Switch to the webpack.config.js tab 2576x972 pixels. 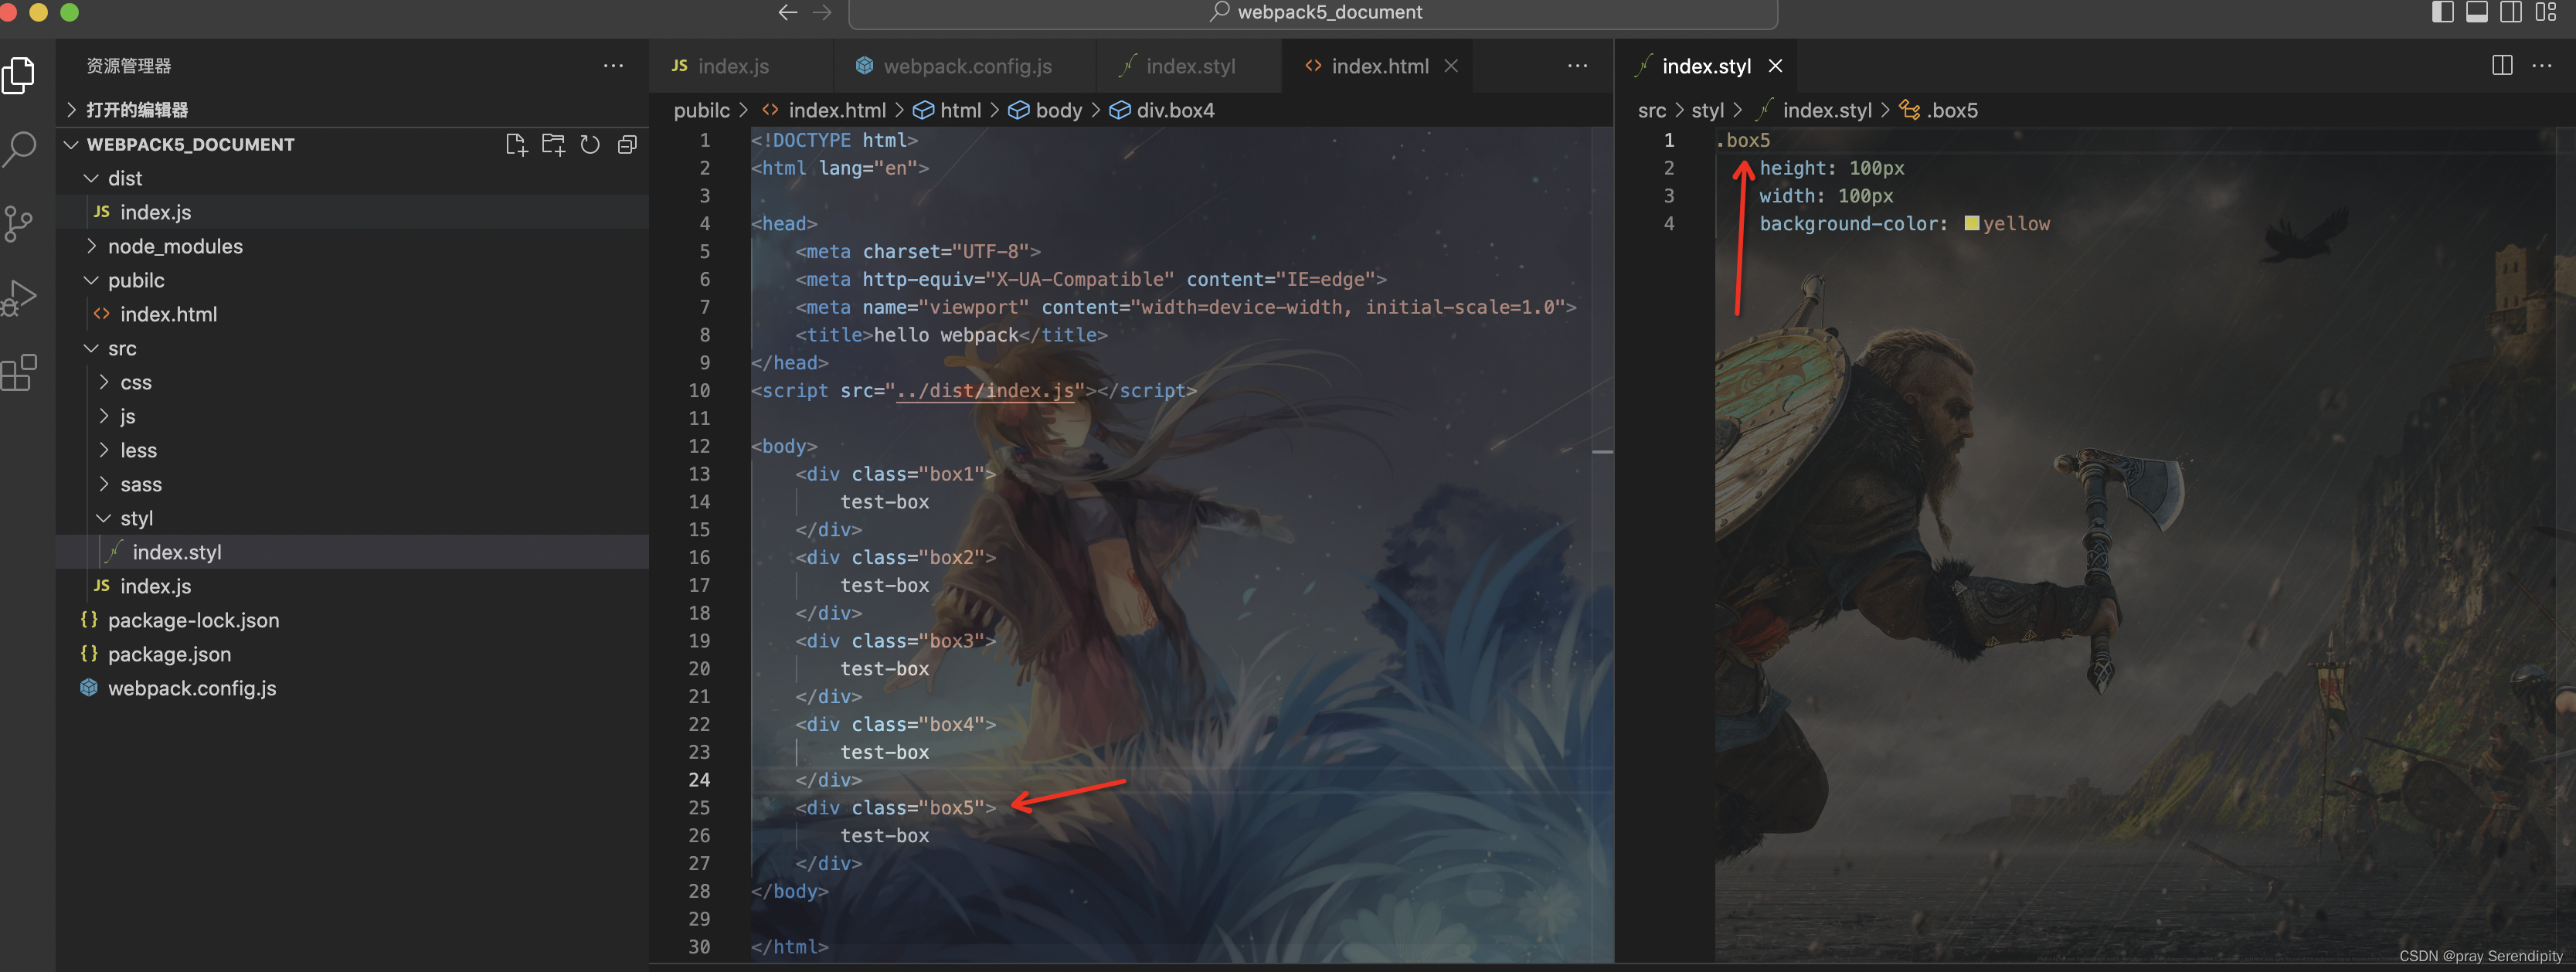click(x=966, y=66)
